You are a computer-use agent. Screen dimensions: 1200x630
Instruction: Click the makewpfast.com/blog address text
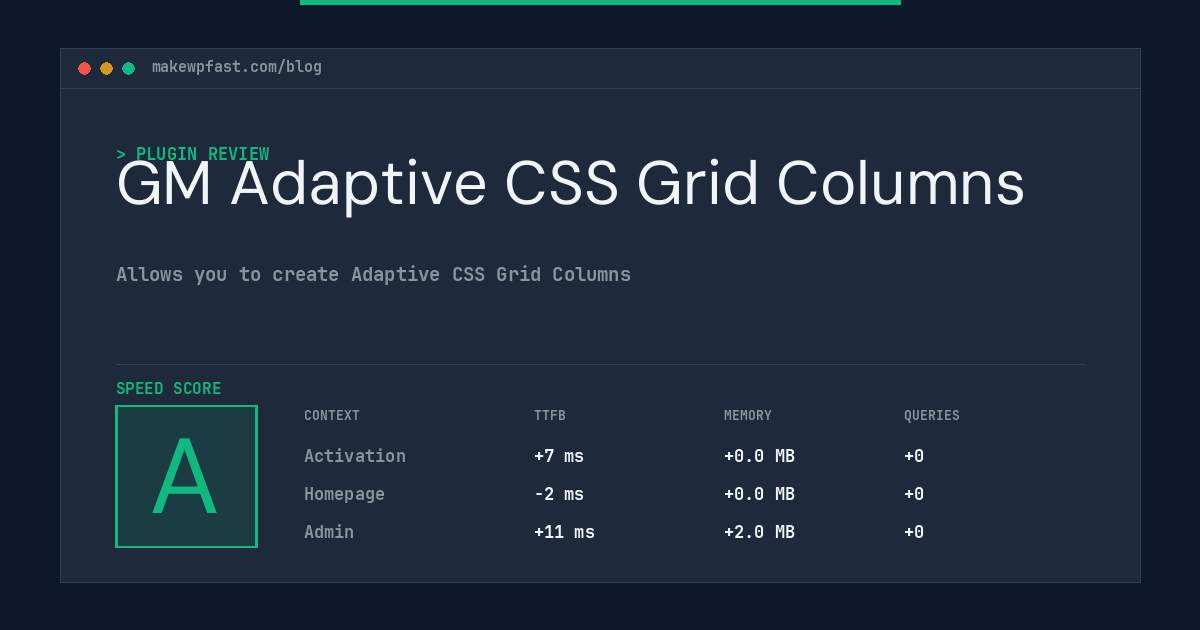click(237, 67)
